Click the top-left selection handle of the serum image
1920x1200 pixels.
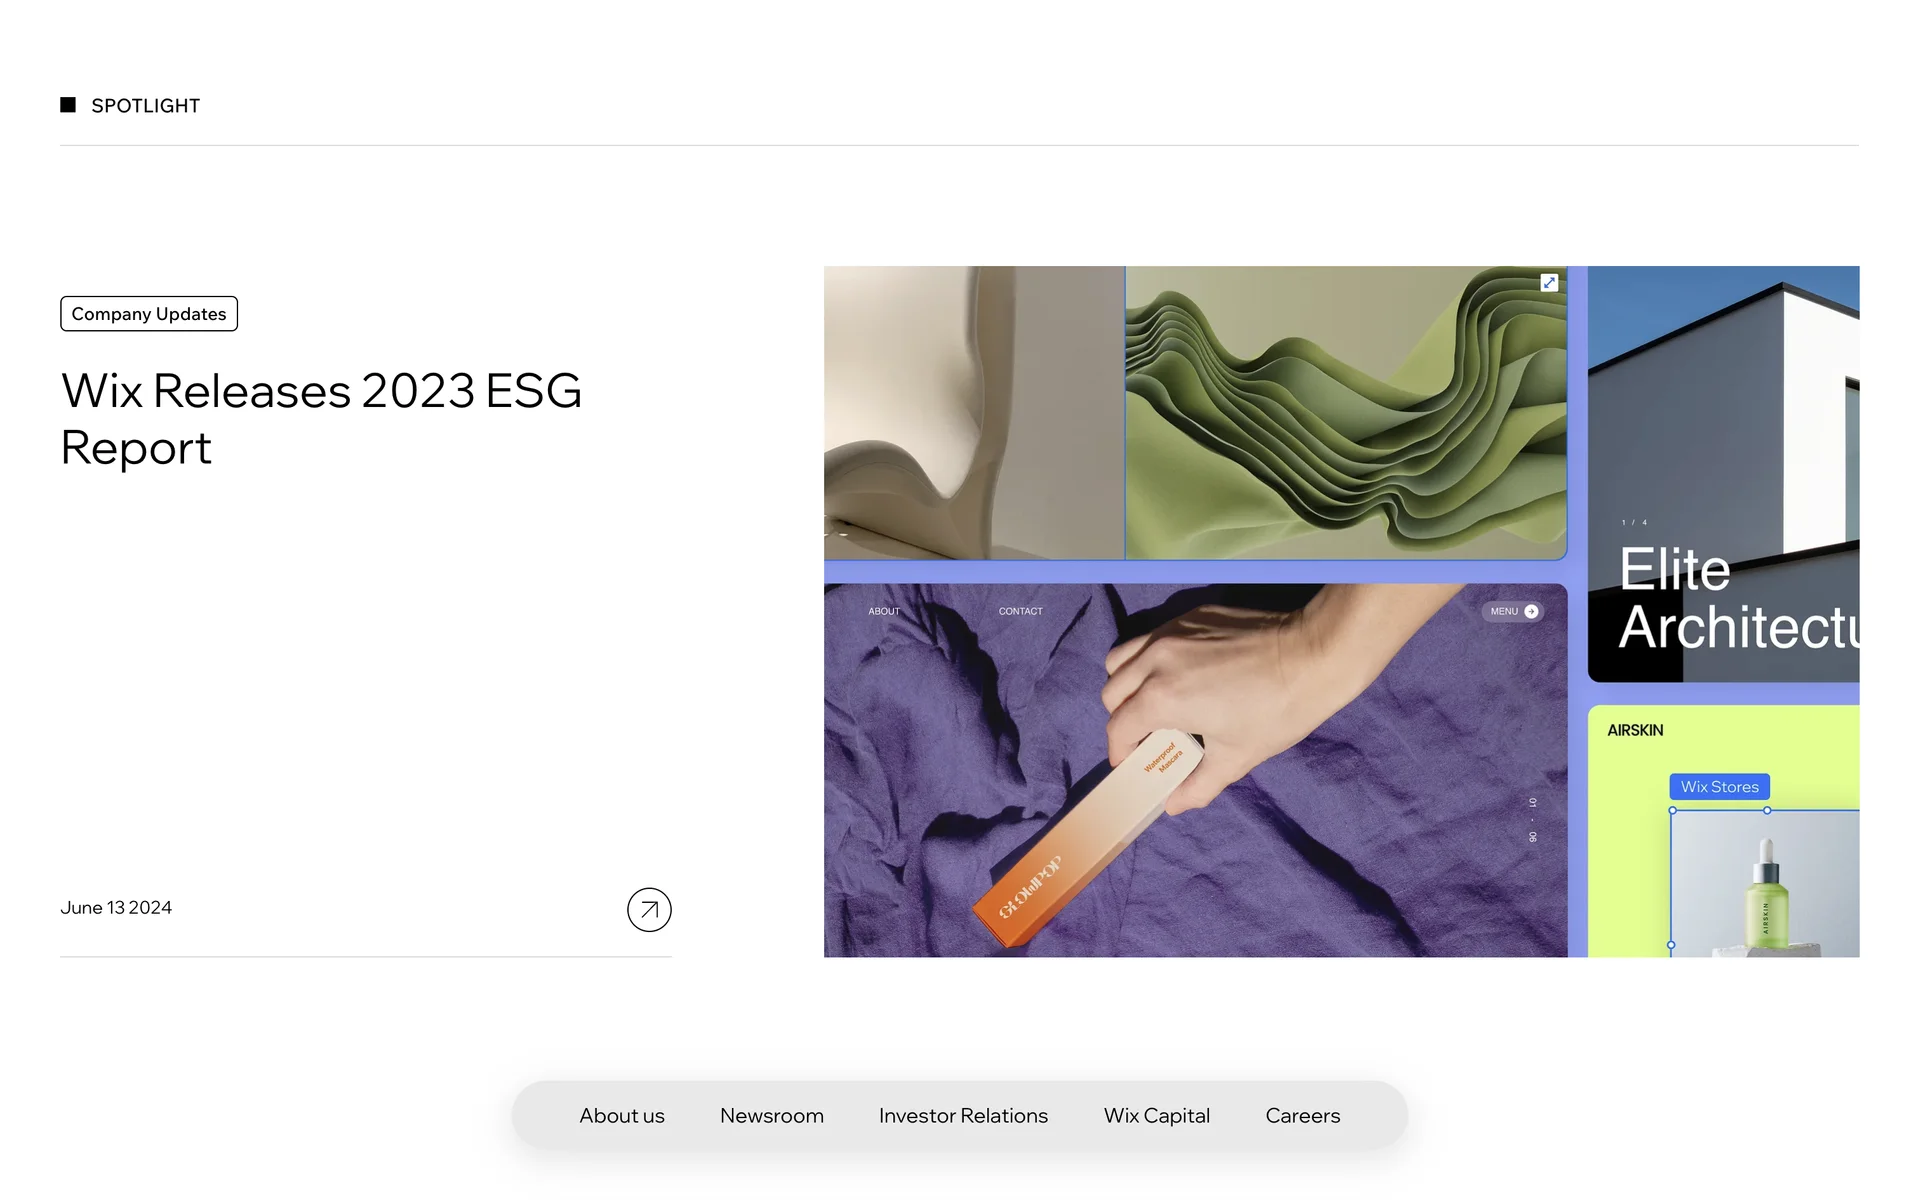tap(1672, 811)
